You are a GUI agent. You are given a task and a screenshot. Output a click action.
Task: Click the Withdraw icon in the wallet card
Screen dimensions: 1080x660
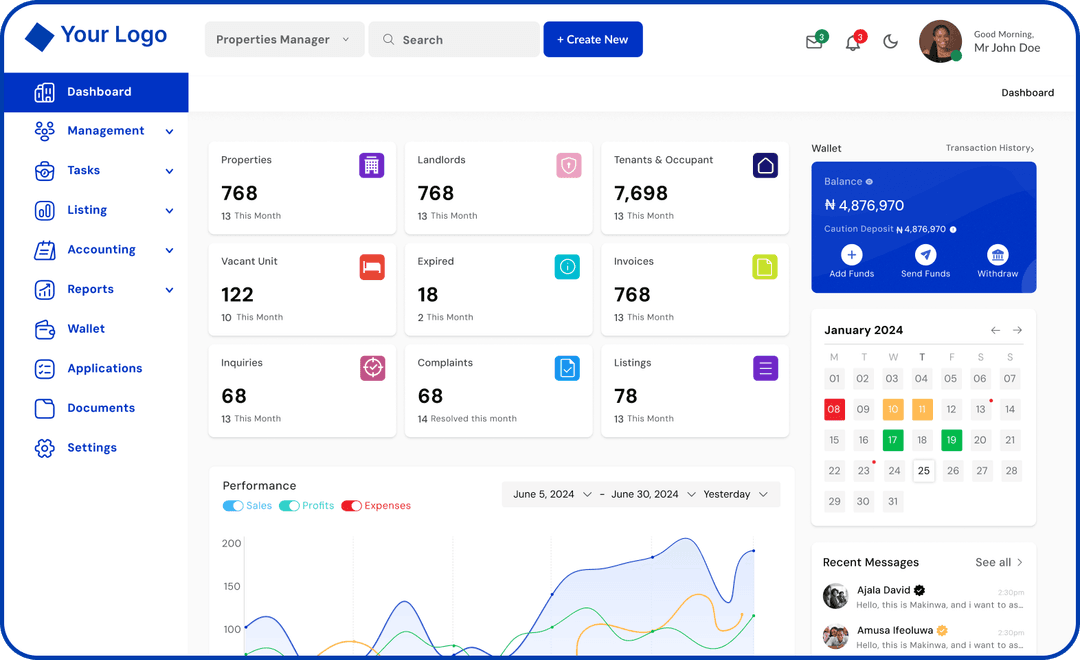click(996, 256)
